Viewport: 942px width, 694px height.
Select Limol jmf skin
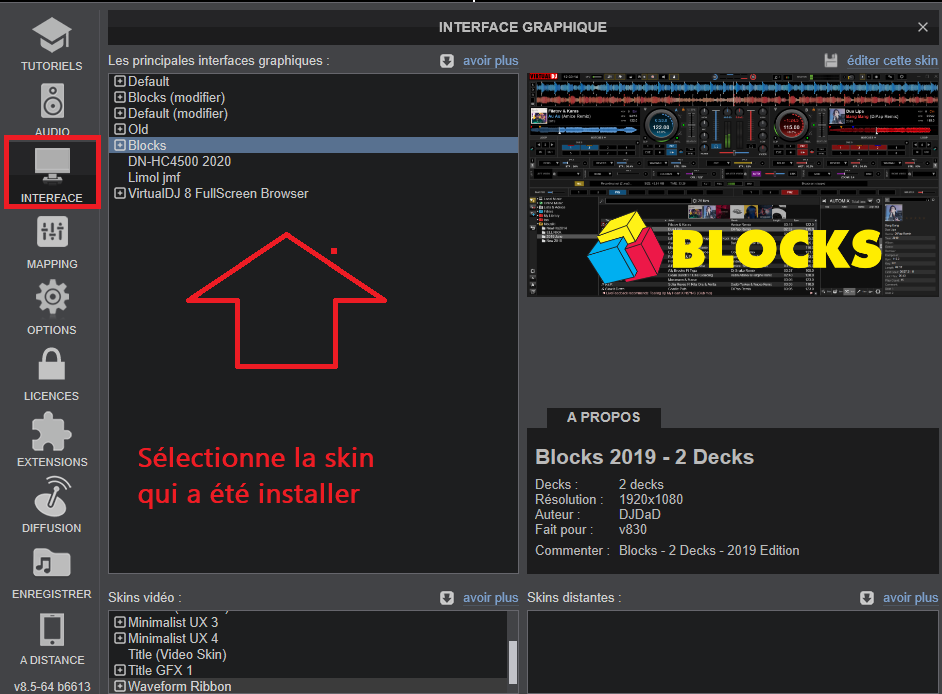pos(313,177)
